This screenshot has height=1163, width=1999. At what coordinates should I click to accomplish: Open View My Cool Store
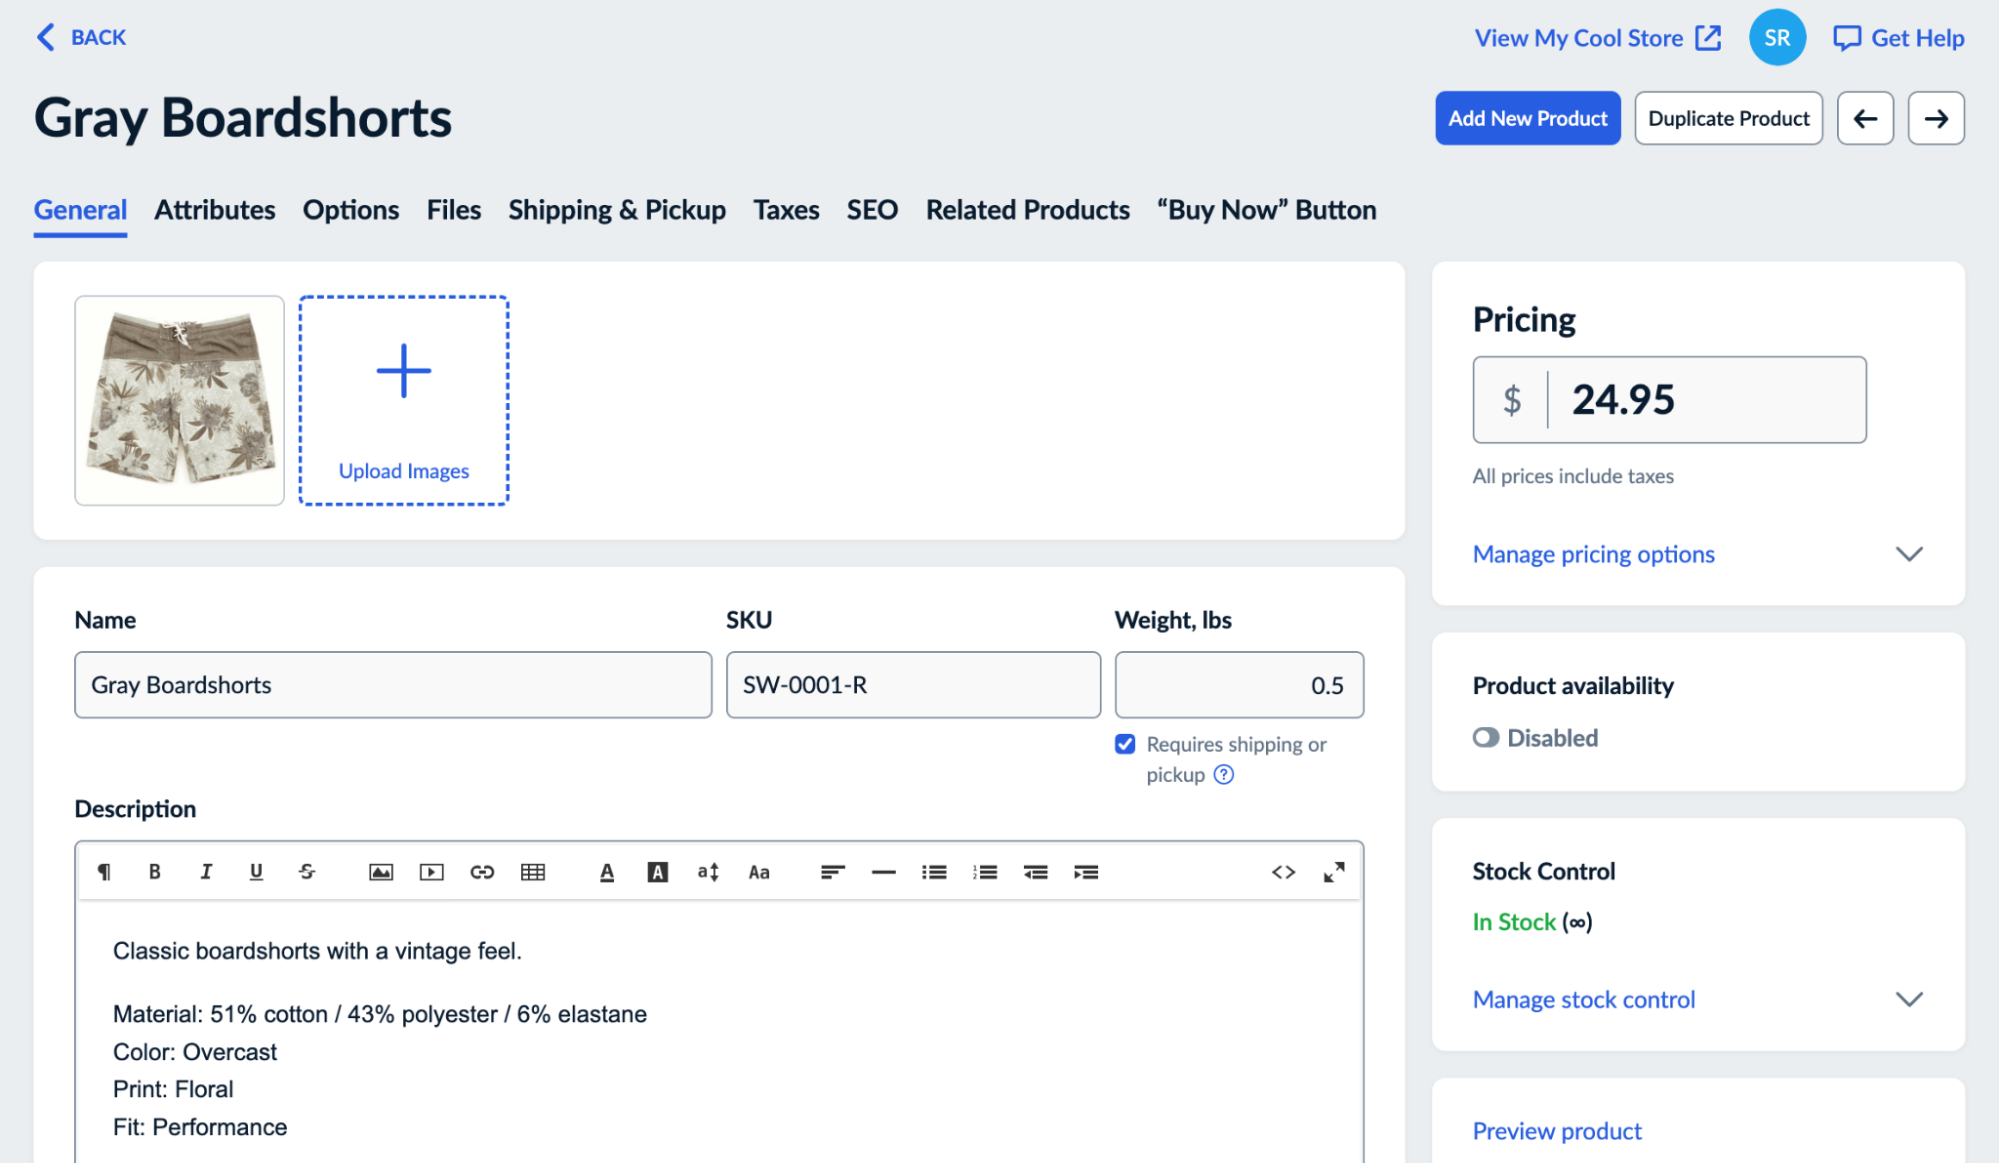click(1578, 37)
